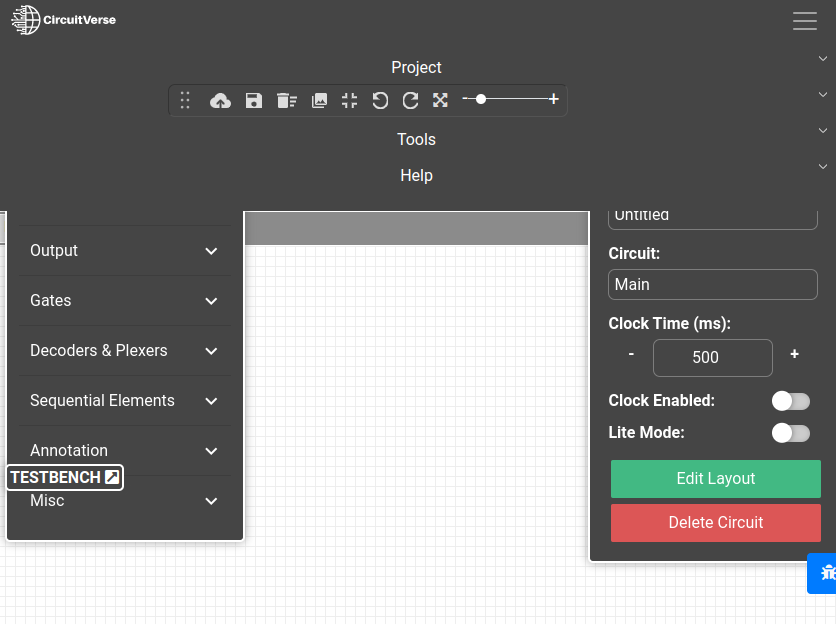Toggle the Lite Mode switch

791,433
